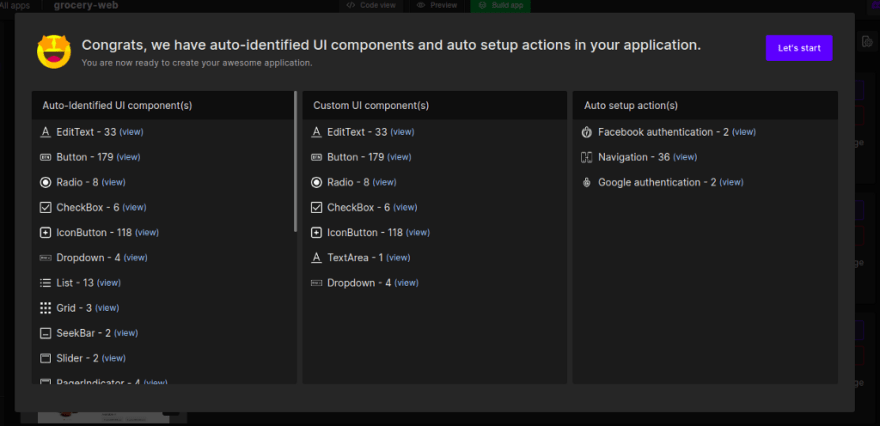Click the star-eyed emoji icon

pyautogui.click(x=54, y=51)
